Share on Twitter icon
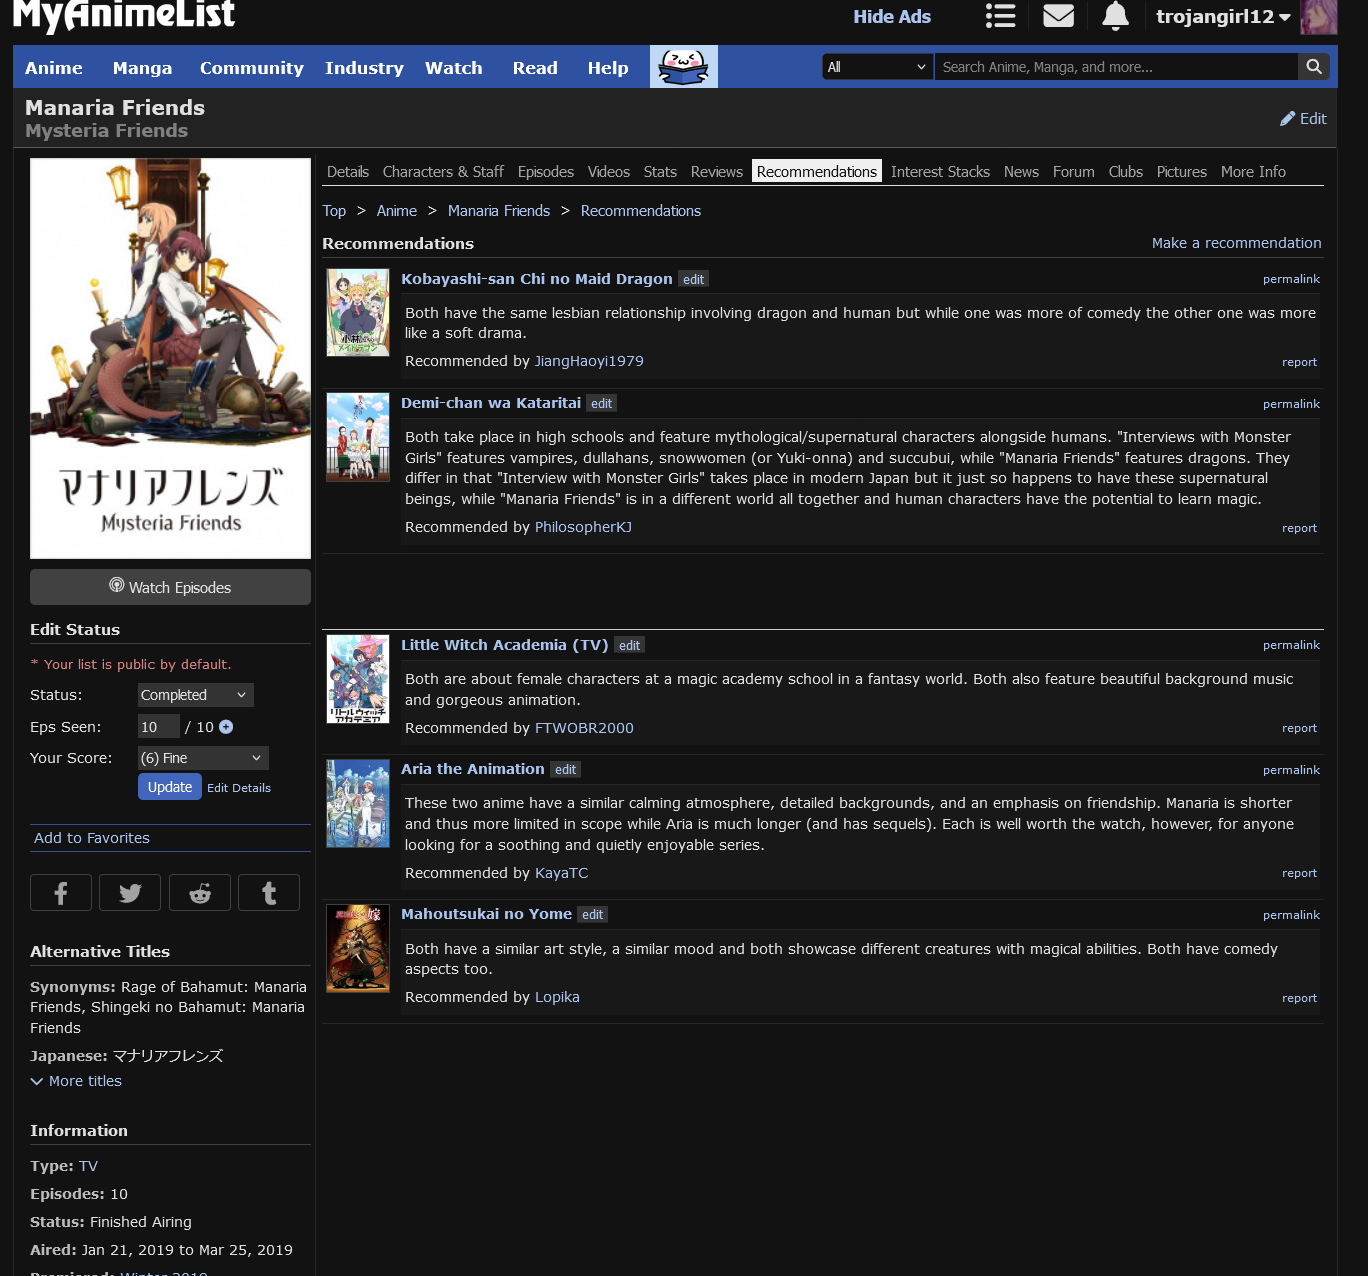 pos(130,893)
